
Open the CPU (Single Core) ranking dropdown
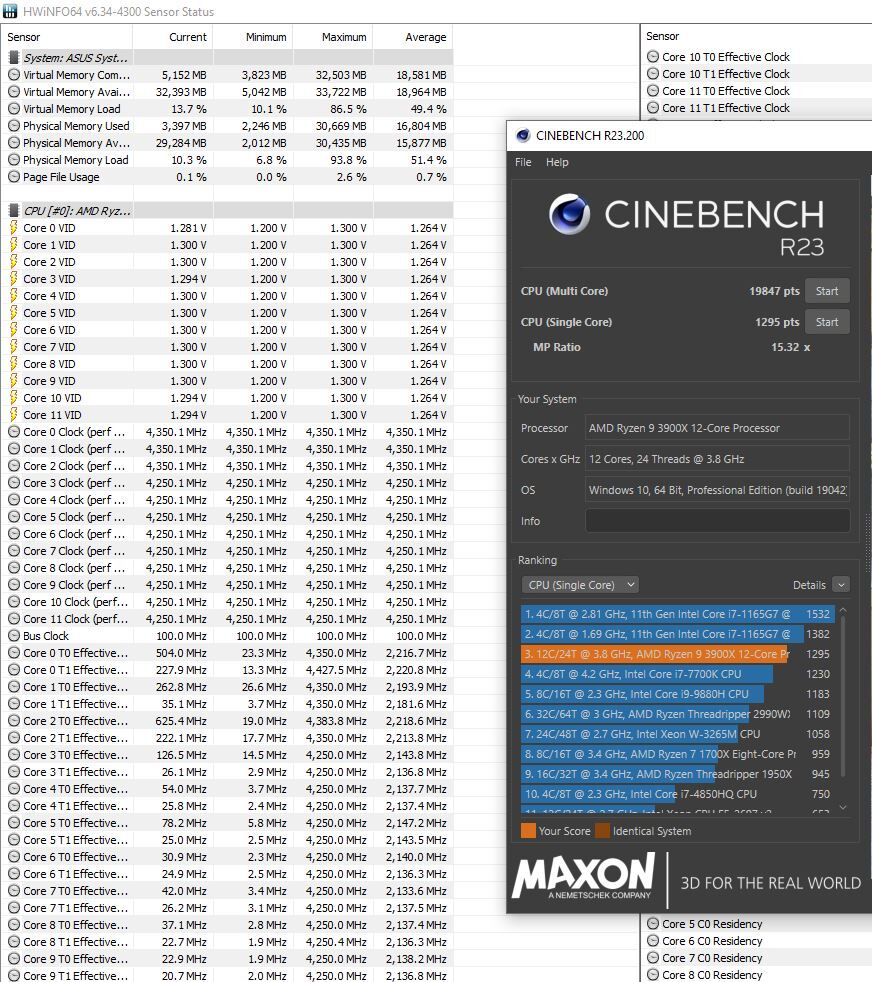(x=580, y=585)
